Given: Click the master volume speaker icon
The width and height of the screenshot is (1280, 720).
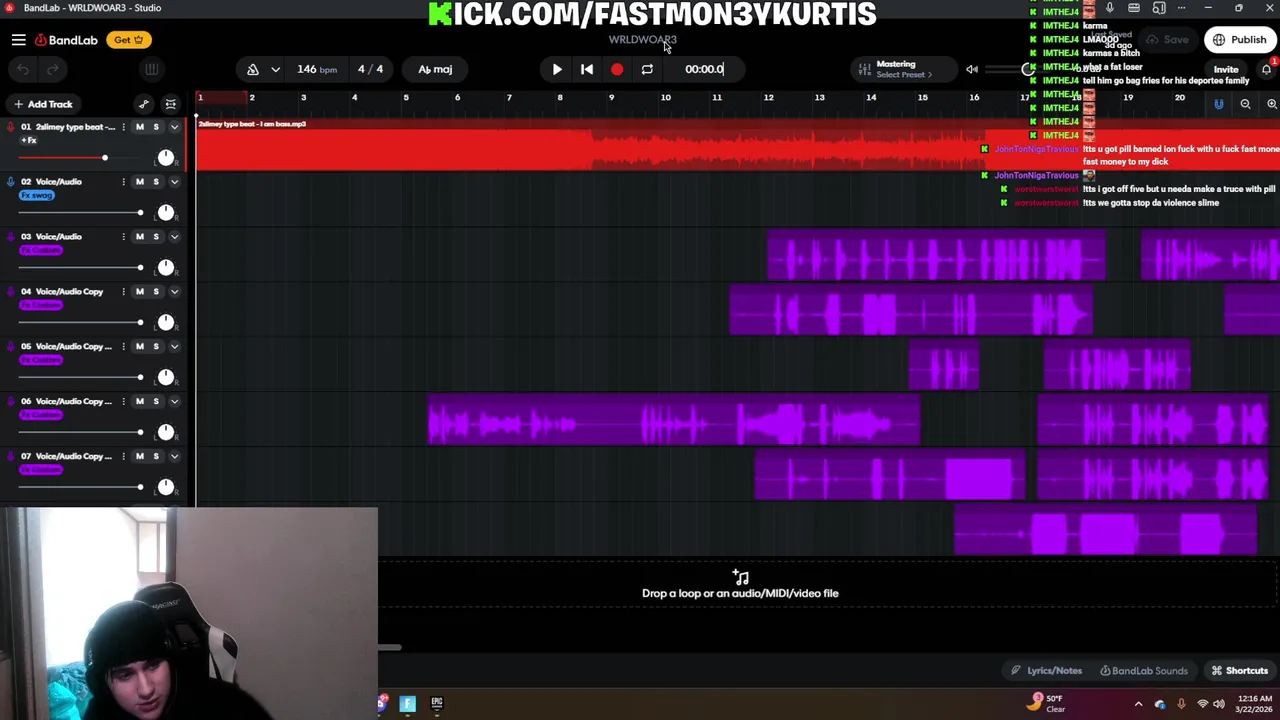Looking at the screenshot, I should 972,69.
